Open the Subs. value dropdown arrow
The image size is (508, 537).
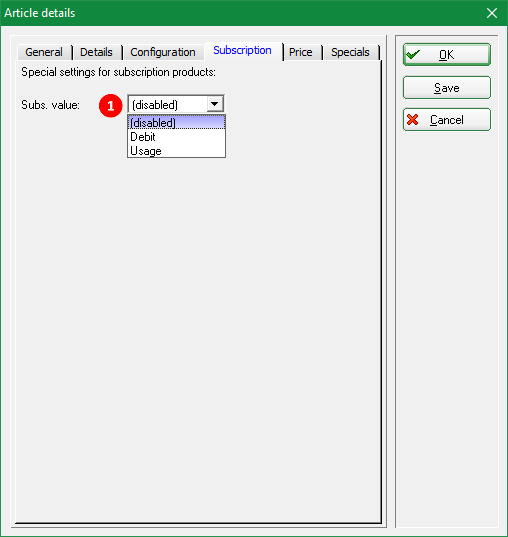tap(215, 104)
